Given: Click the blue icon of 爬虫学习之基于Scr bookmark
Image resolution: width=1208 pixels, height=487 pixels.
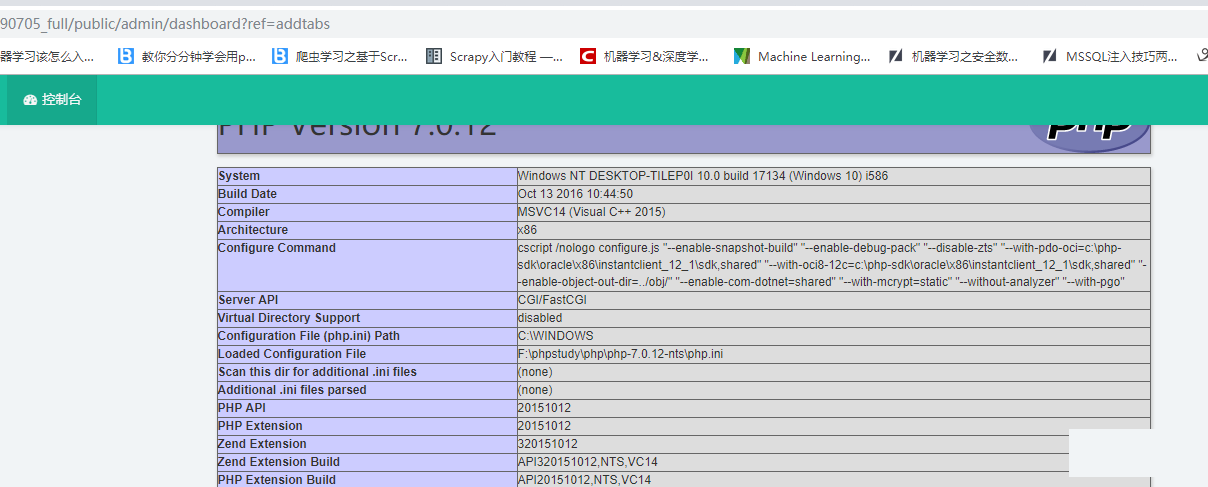Looking at the screenshot, I should click(280, 56).
